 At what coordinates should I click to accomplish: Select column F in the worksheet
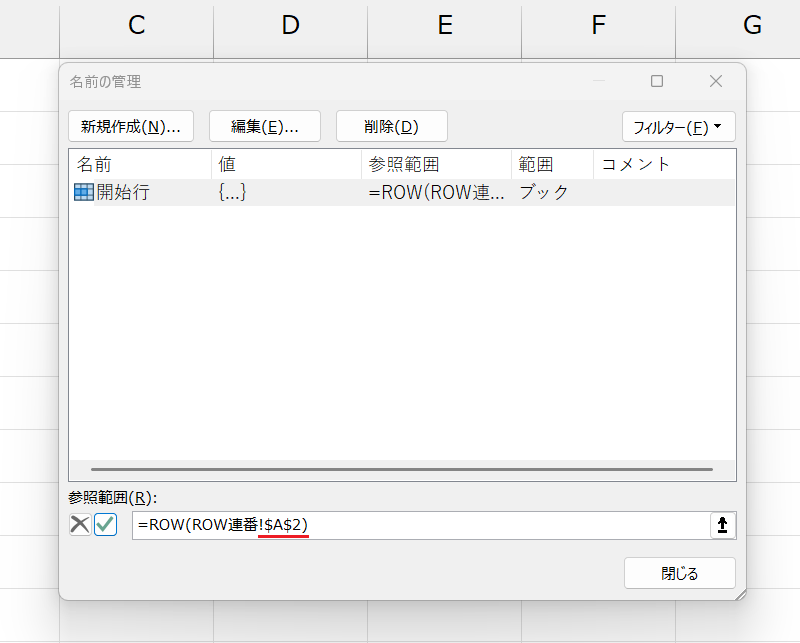pos(598,25)
